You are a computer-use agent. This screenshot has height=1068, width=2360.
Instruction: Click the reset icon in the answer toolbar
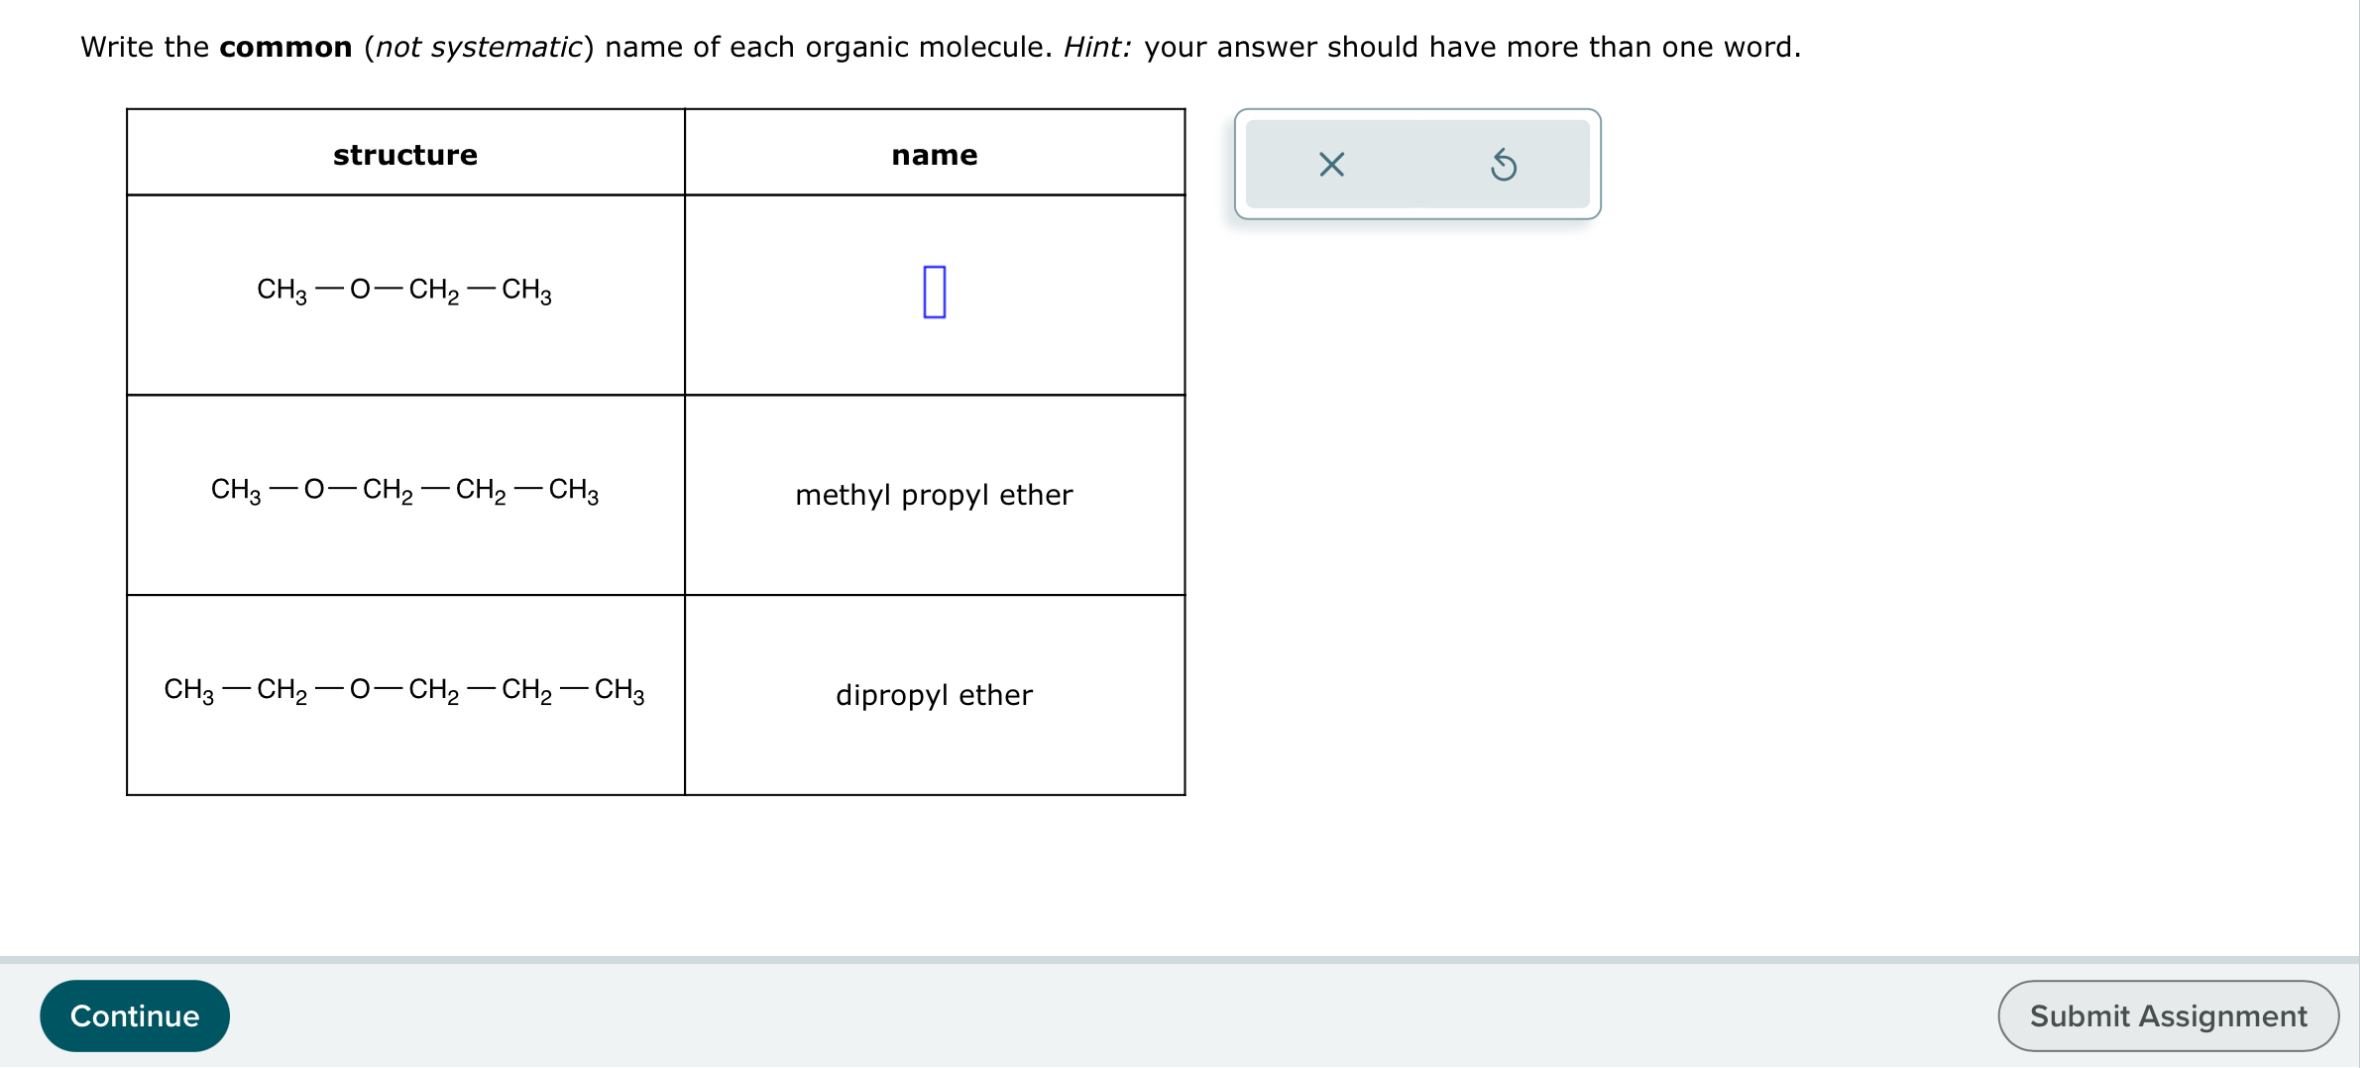[1504, 166]
